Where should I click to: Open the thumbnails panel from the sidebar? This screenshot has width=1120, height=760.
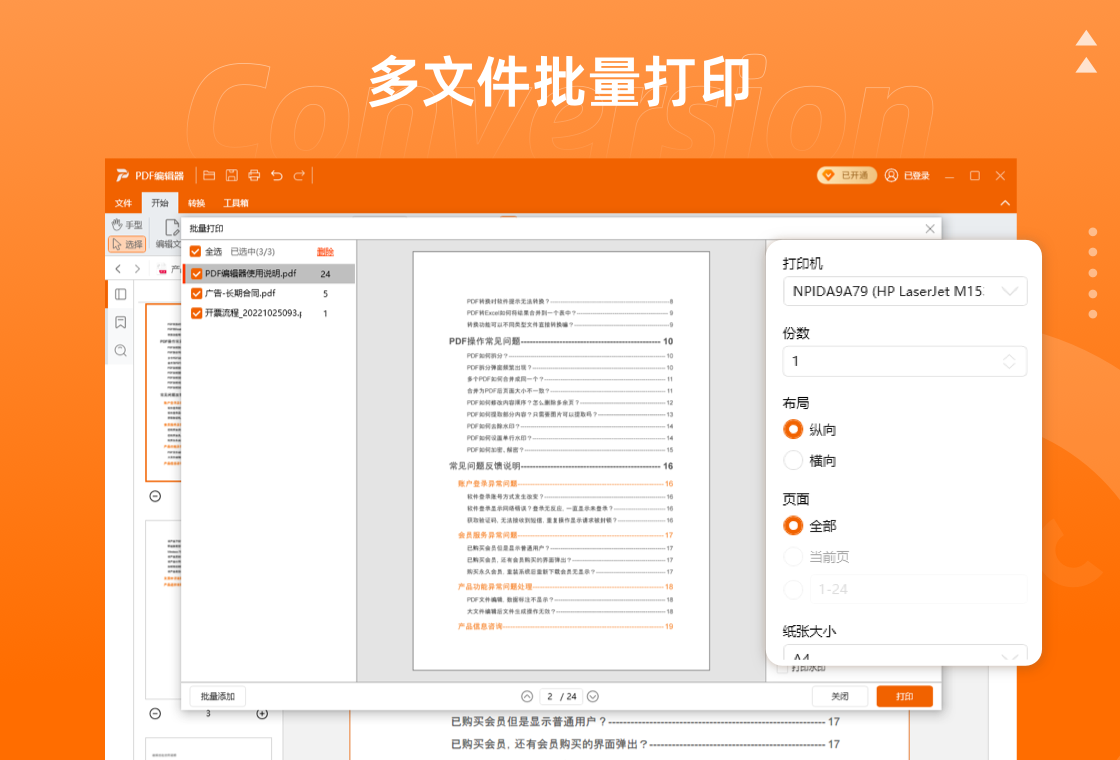pos(121,294)
